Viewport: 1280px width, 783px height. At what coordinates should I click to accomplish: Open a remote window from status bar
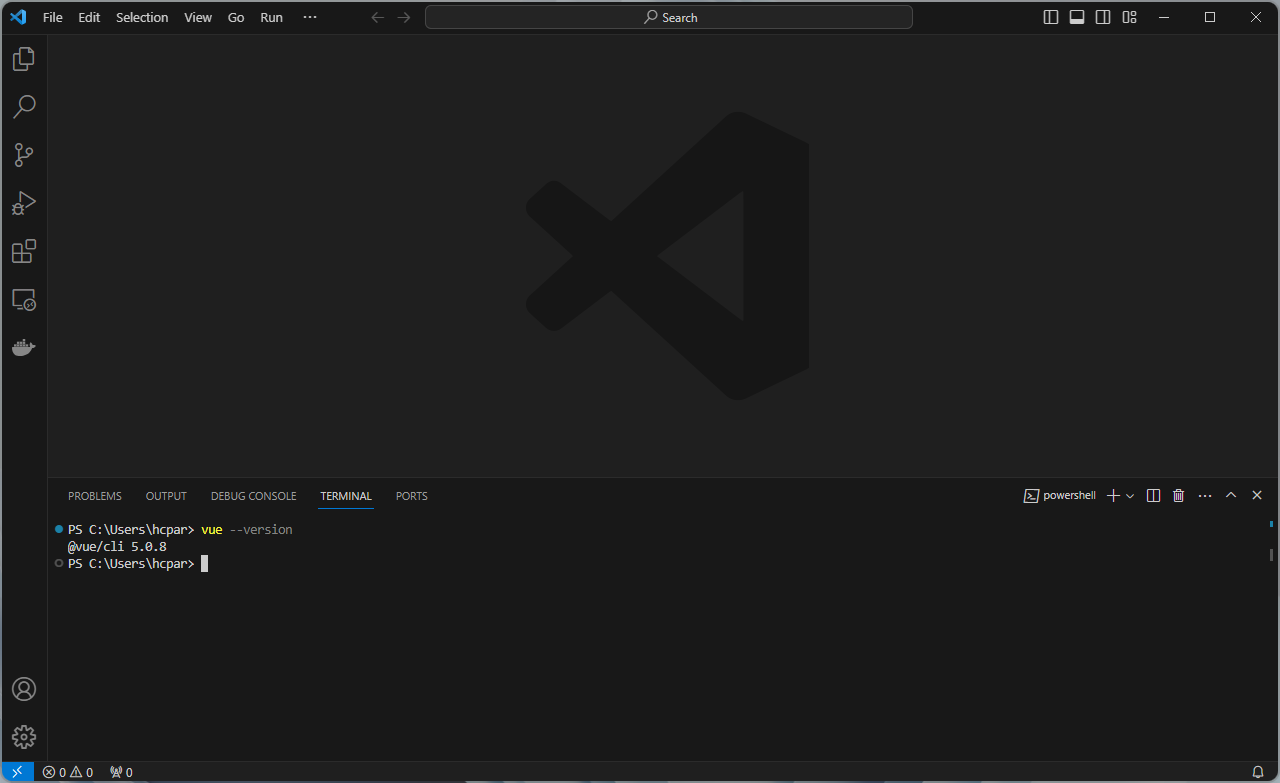17,772
